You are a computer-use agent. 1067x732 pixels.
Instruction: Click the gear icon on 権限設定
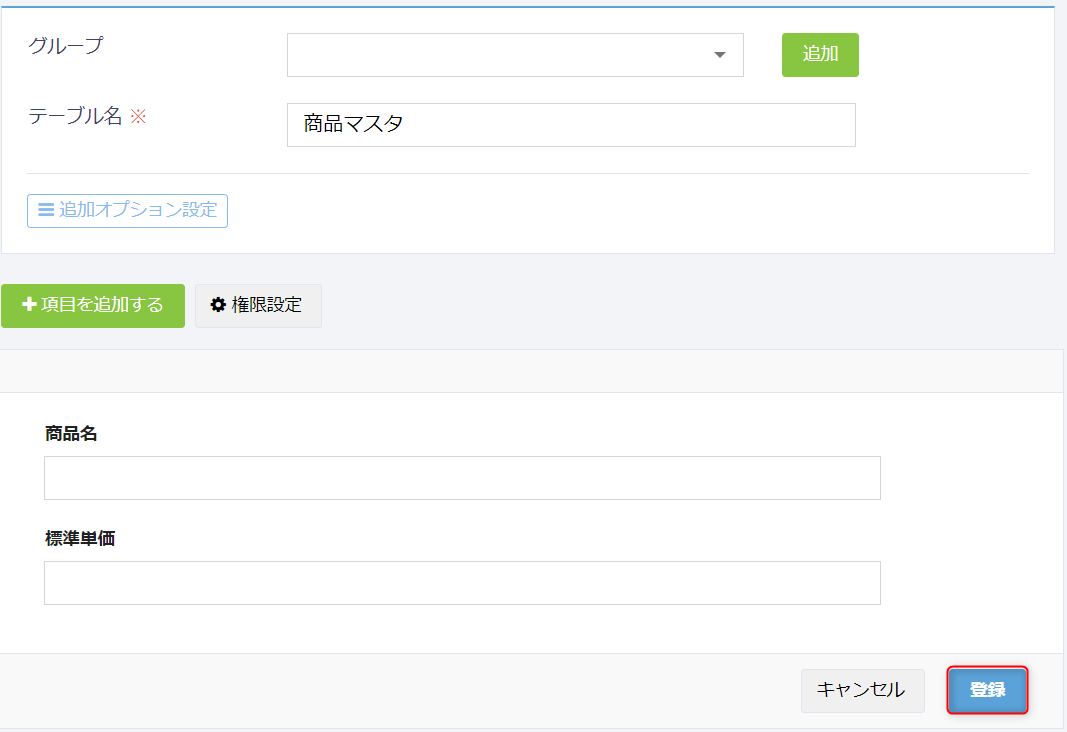pos(218,305)
